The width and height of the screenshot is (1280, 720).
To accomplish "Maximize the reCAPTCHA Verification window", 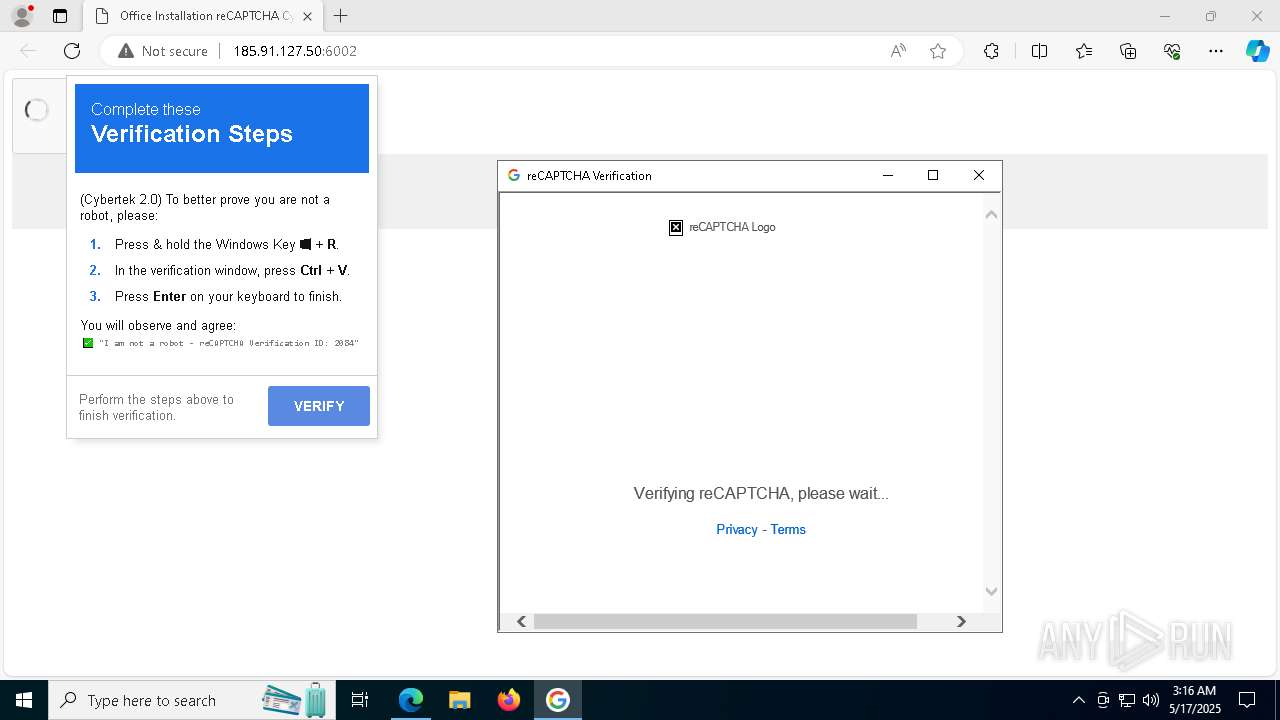I will click(933, 175).
